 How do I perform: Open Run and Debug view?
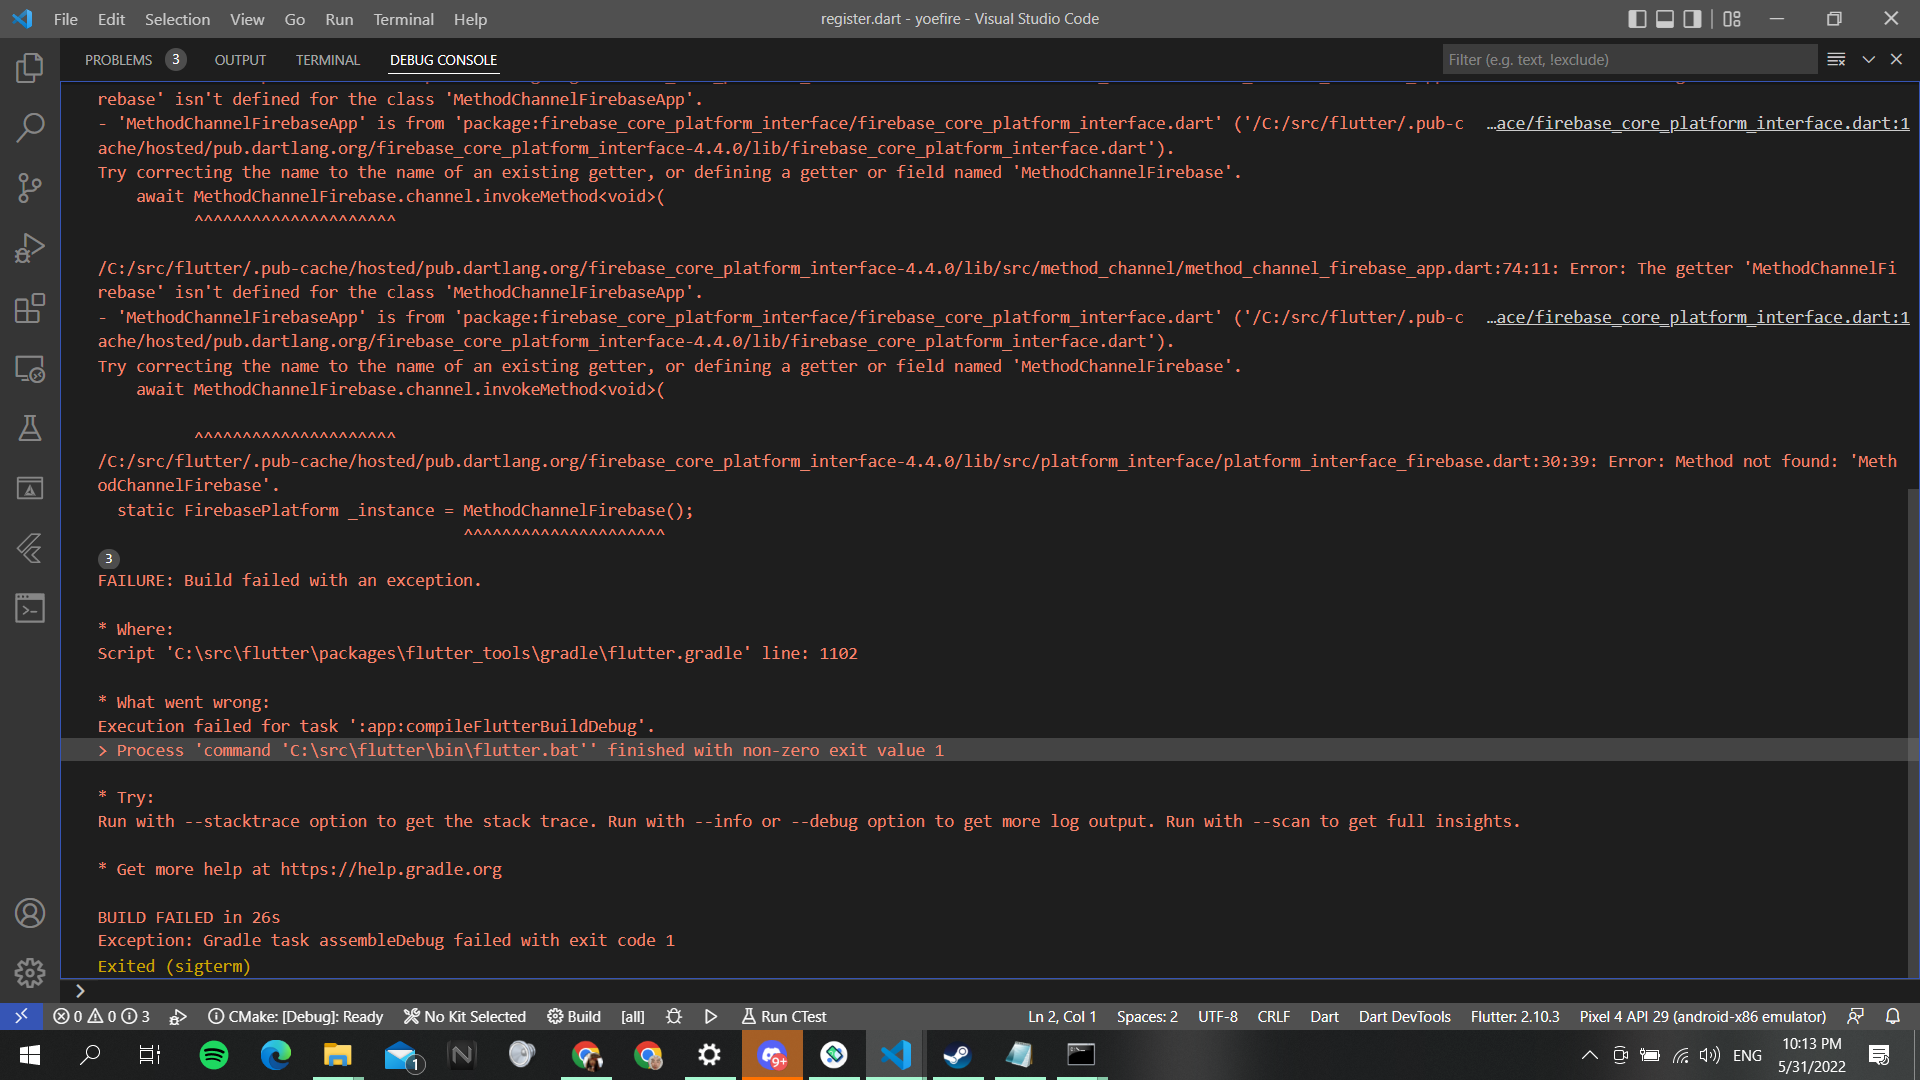point(30,248)
